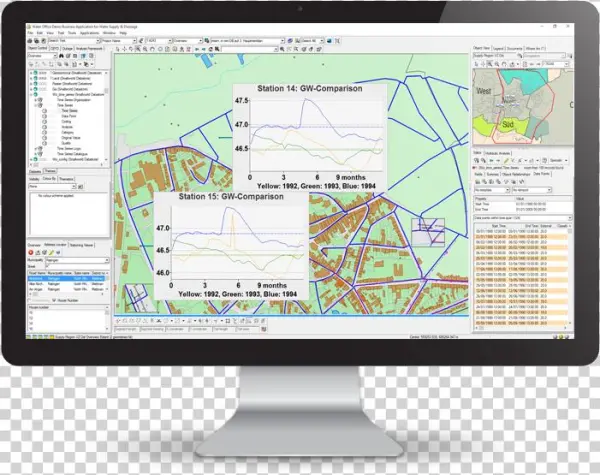Click the first drawing tool in bottom toolbar
The width and height of the screenshot is (600, 475).
118,321
